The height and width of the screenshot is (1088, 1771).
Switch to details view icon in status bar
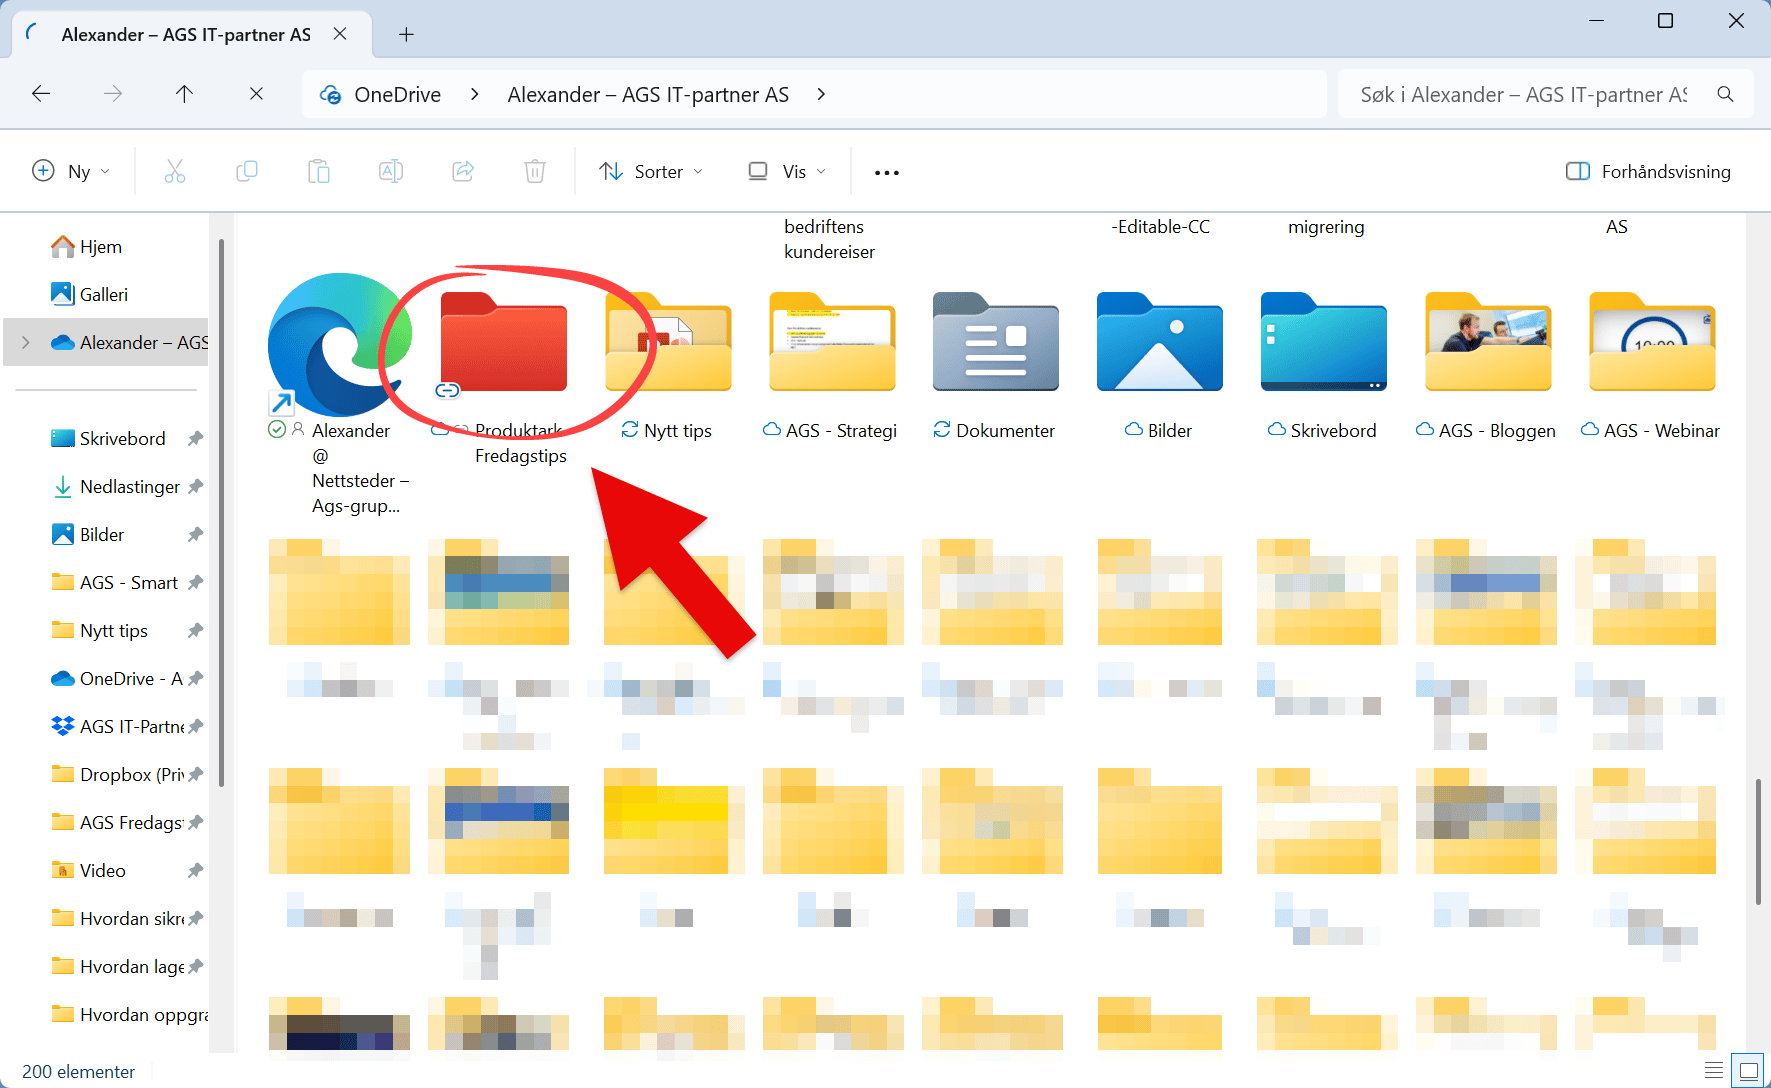click(x=1714, y=1070)
